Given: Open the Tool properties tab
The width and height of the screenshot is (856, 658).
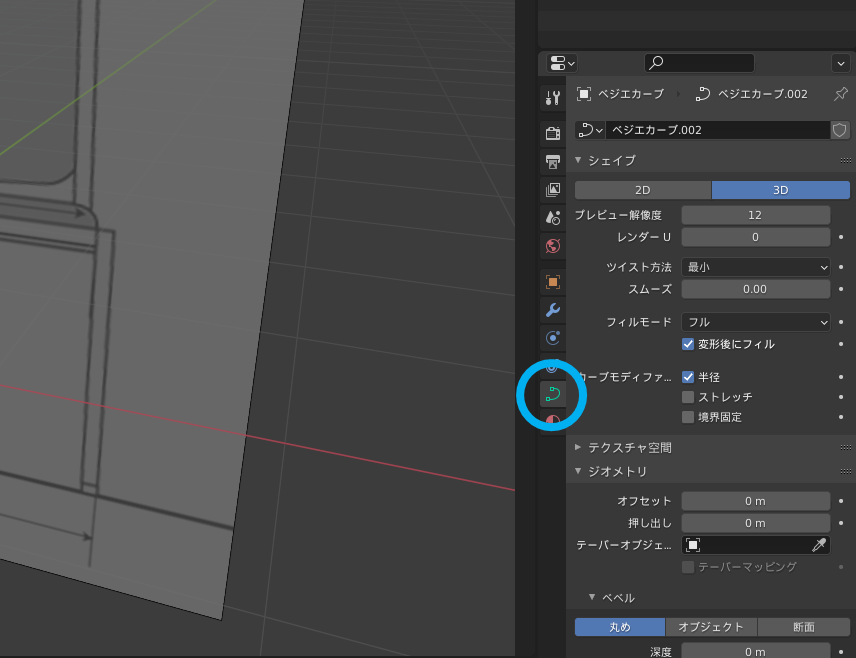Looking at the screenshot, I should 552,98.
